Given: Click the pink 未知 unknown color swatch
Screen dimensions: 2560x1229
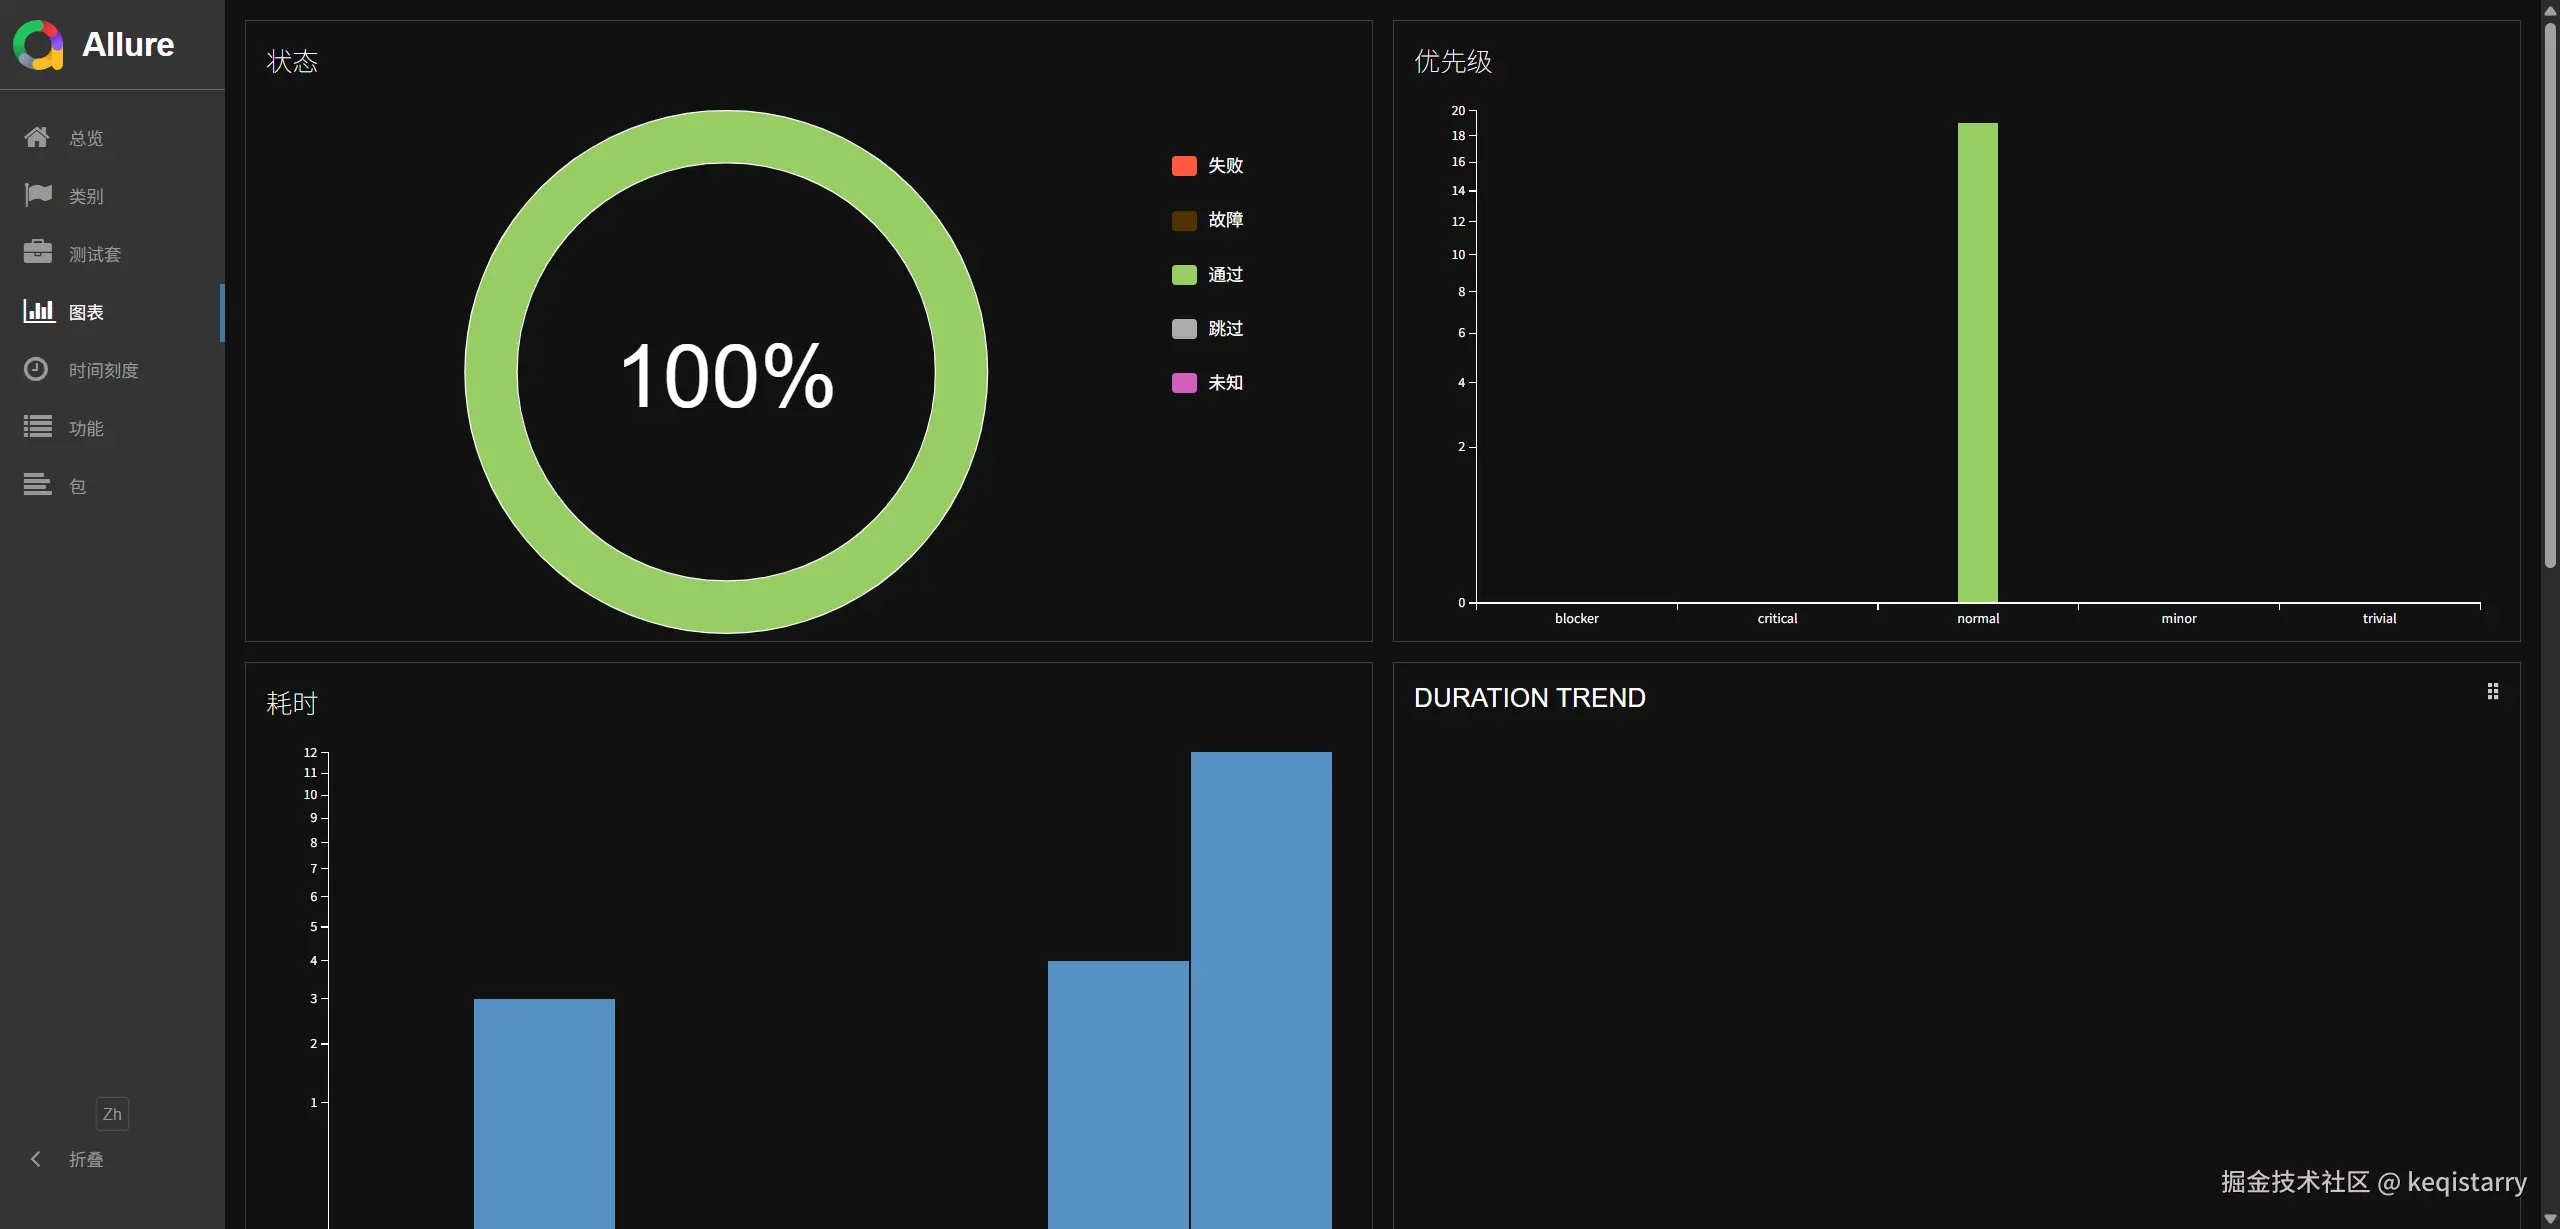Looking at the screenshot, I should 1184,383.
